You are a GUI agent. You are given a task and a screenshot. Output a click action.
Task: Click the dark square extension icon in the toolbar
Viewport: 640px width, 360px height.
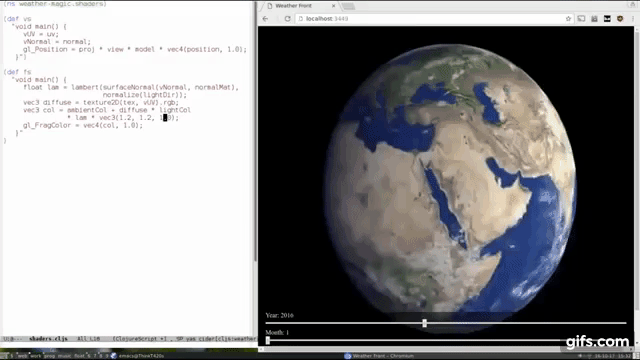click(x=607, y=19)
